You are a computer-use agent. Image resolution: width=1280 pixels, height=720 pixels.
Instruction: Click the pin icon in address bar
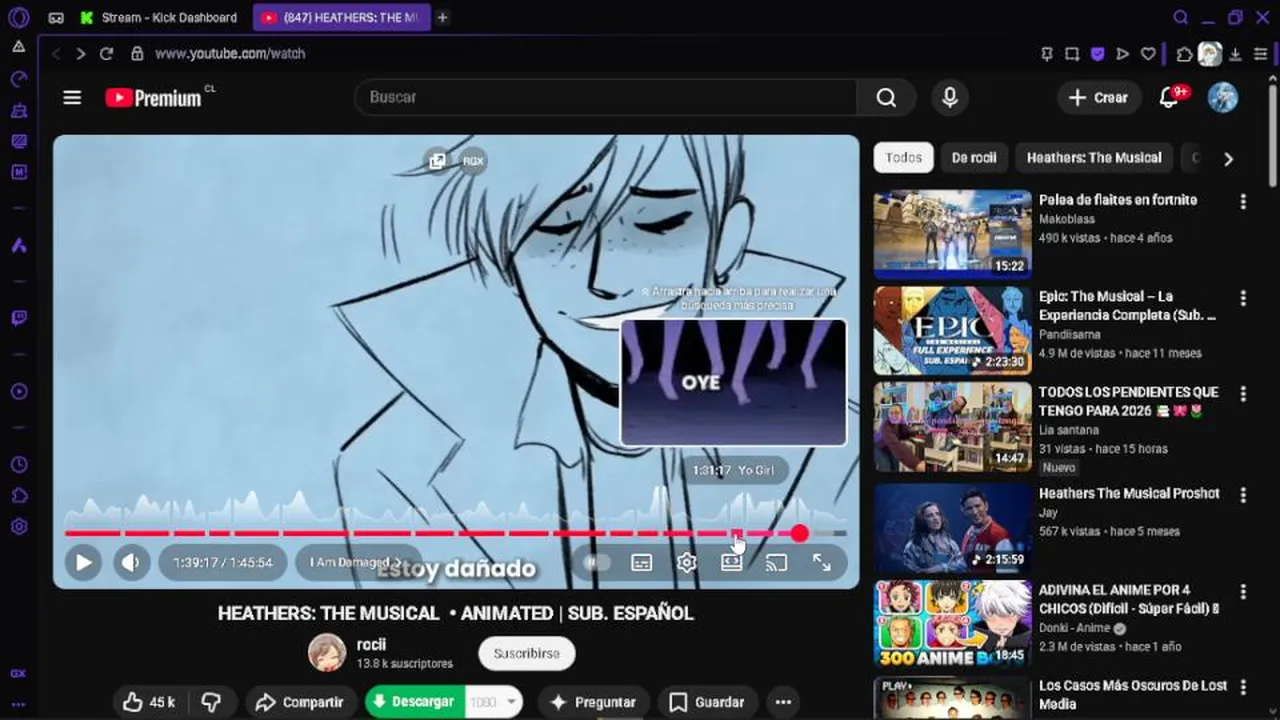coord(1047,54)
